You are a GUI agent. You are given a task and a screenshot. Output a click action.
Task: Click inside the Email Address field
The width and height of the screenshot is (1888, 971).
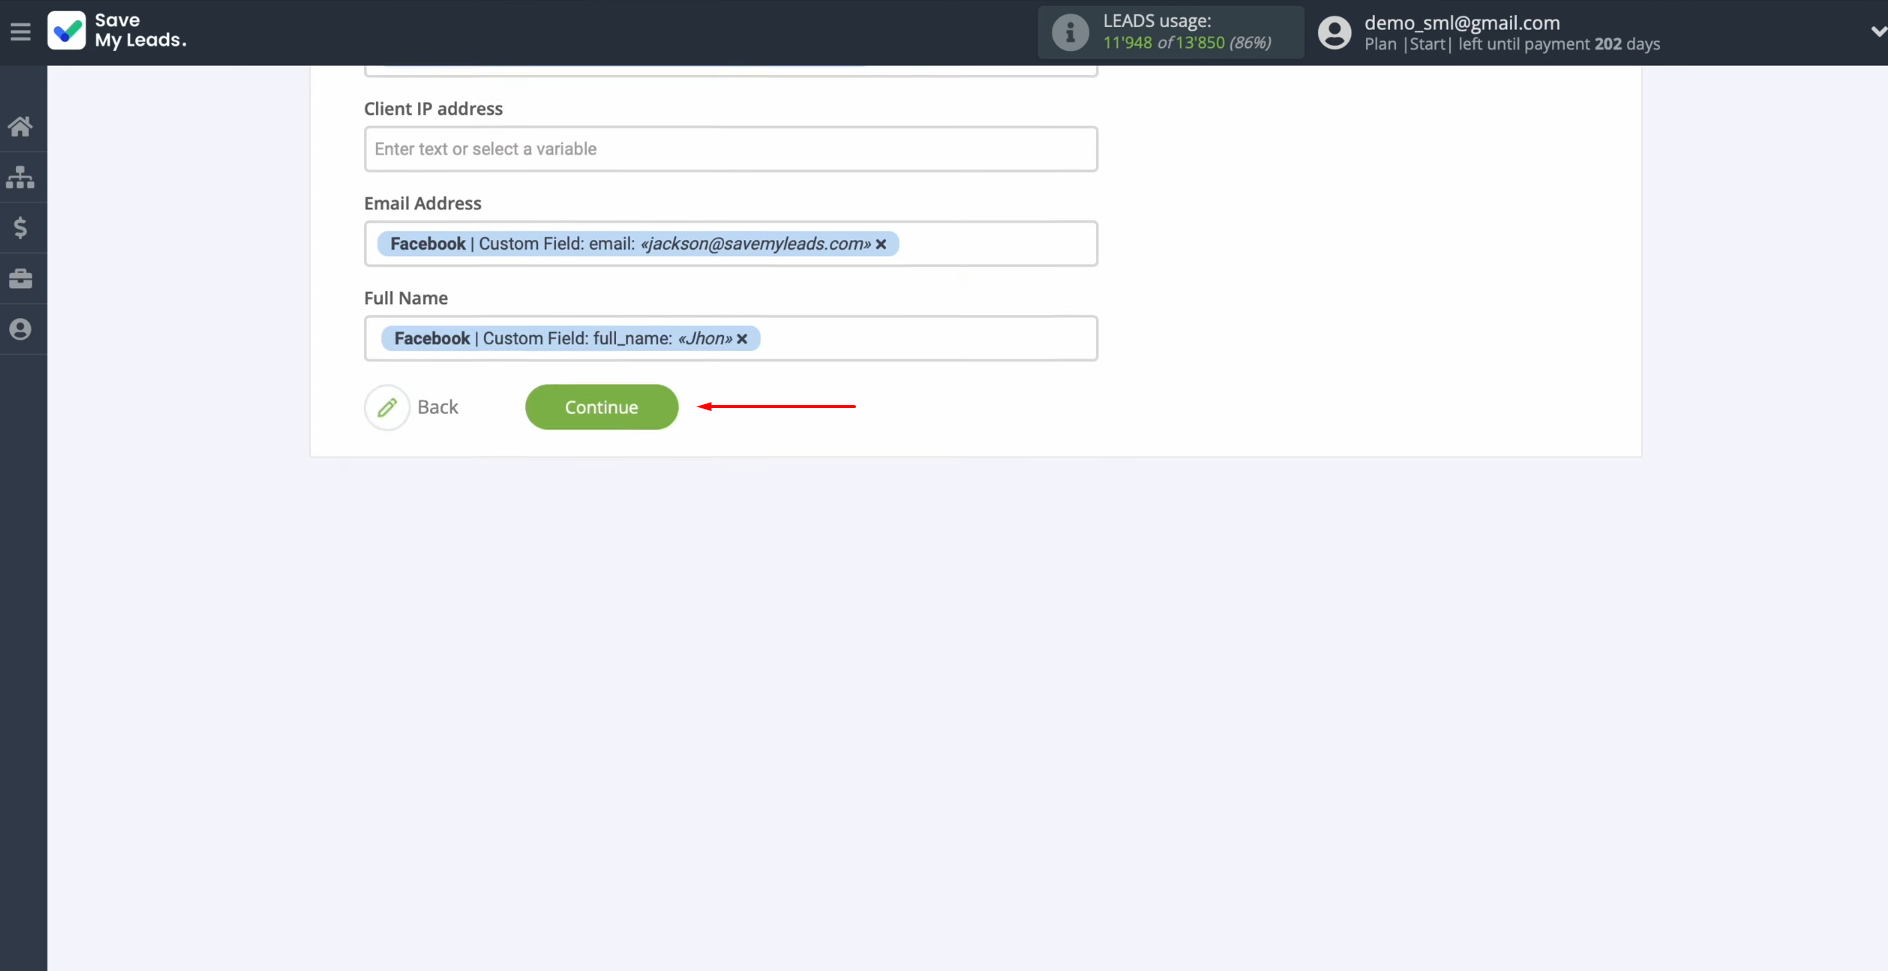click(731, 244)
